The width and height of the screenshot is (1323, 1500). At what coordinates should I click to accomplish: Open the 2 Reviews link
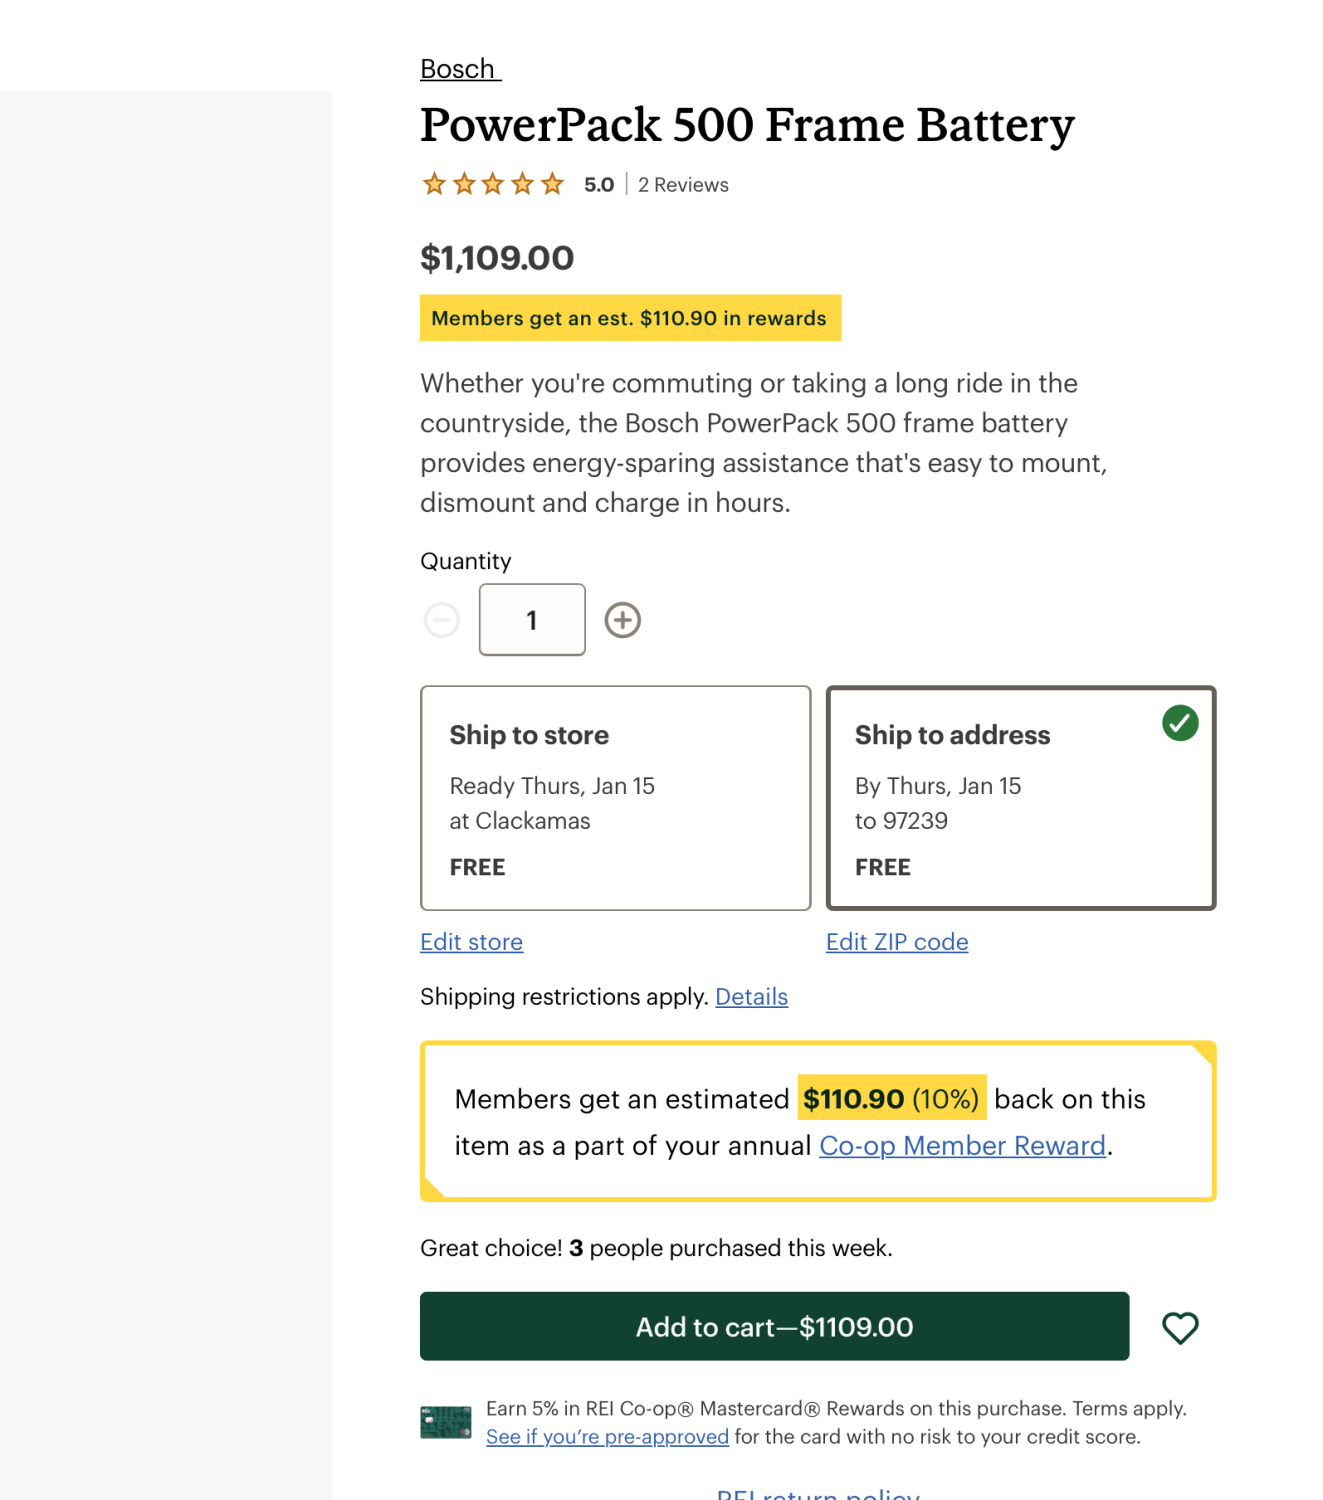pyautogui.click(x=683, y=185)
